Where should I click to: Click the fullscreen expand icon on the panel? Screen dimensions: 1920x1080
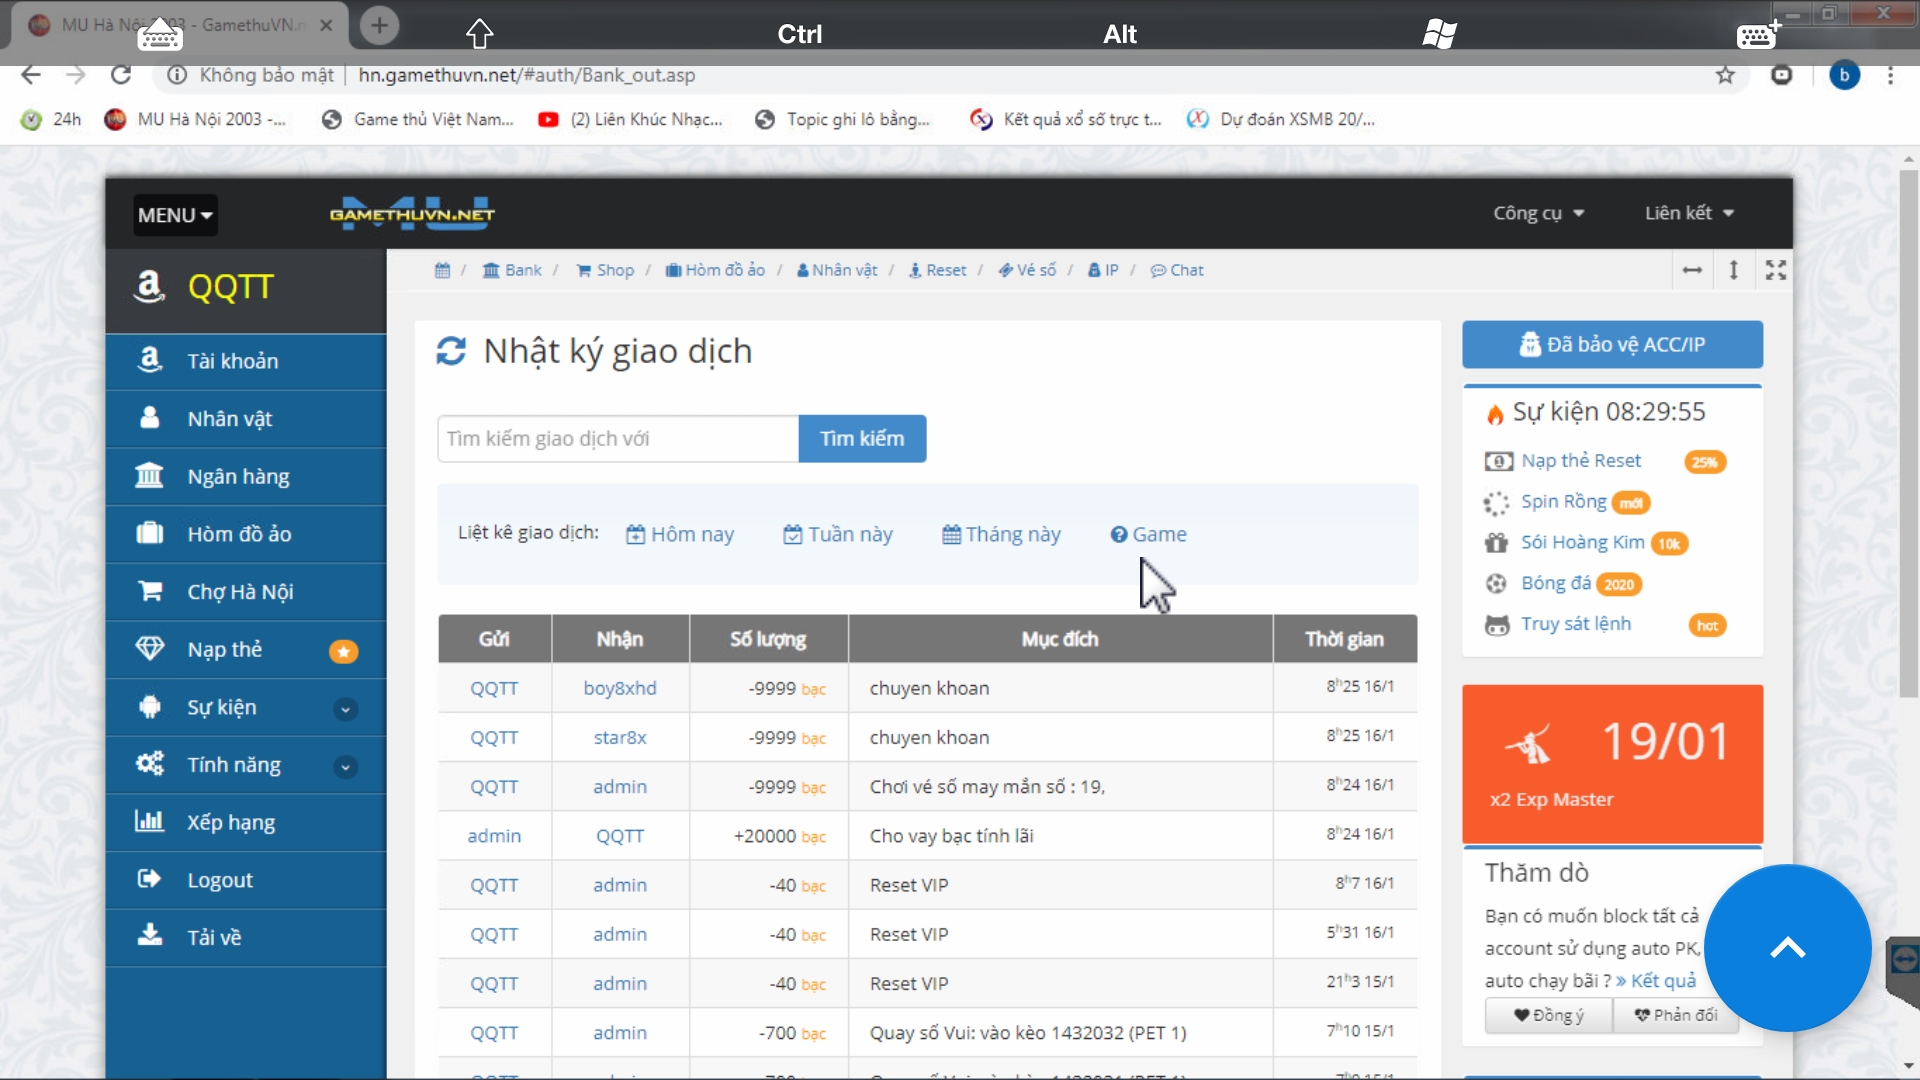[1775, 270]
